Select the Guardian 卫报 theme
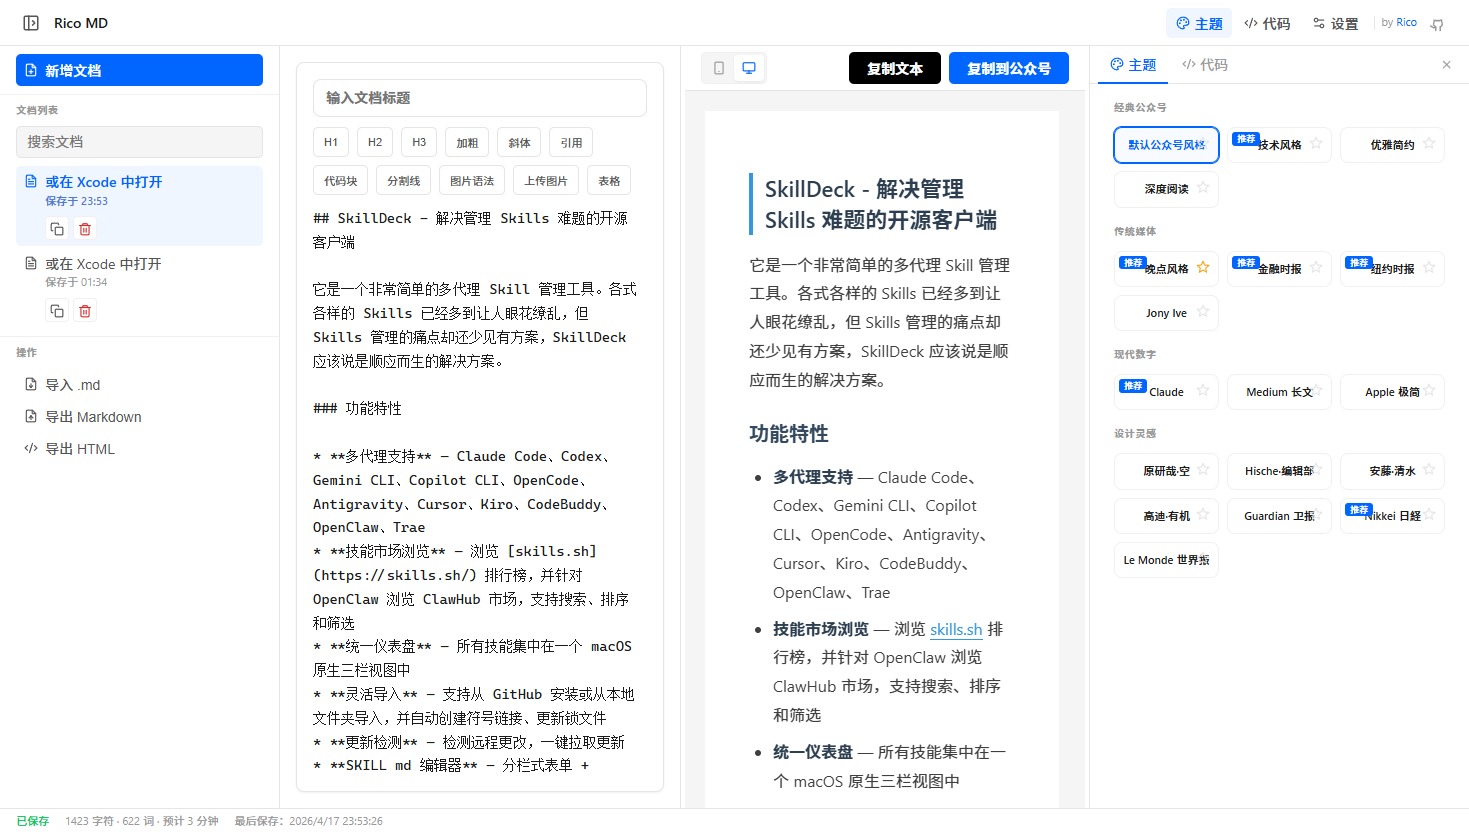 click(x=1279, y=516)
